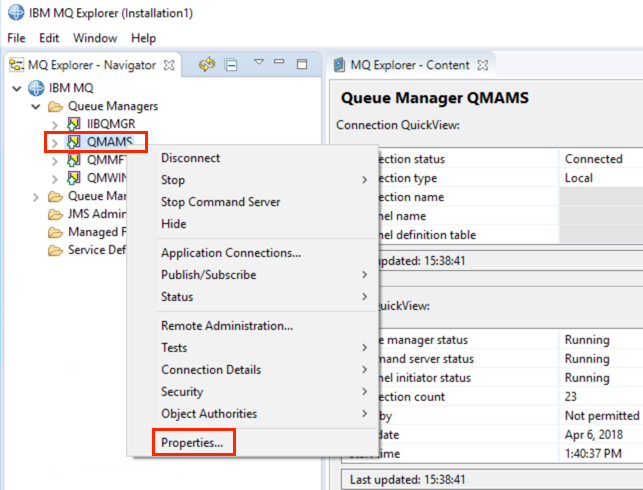Click the Managed File Transfer folder icon
The width and height of the screenshot is (643, 490).
click(x=55, y=232)
